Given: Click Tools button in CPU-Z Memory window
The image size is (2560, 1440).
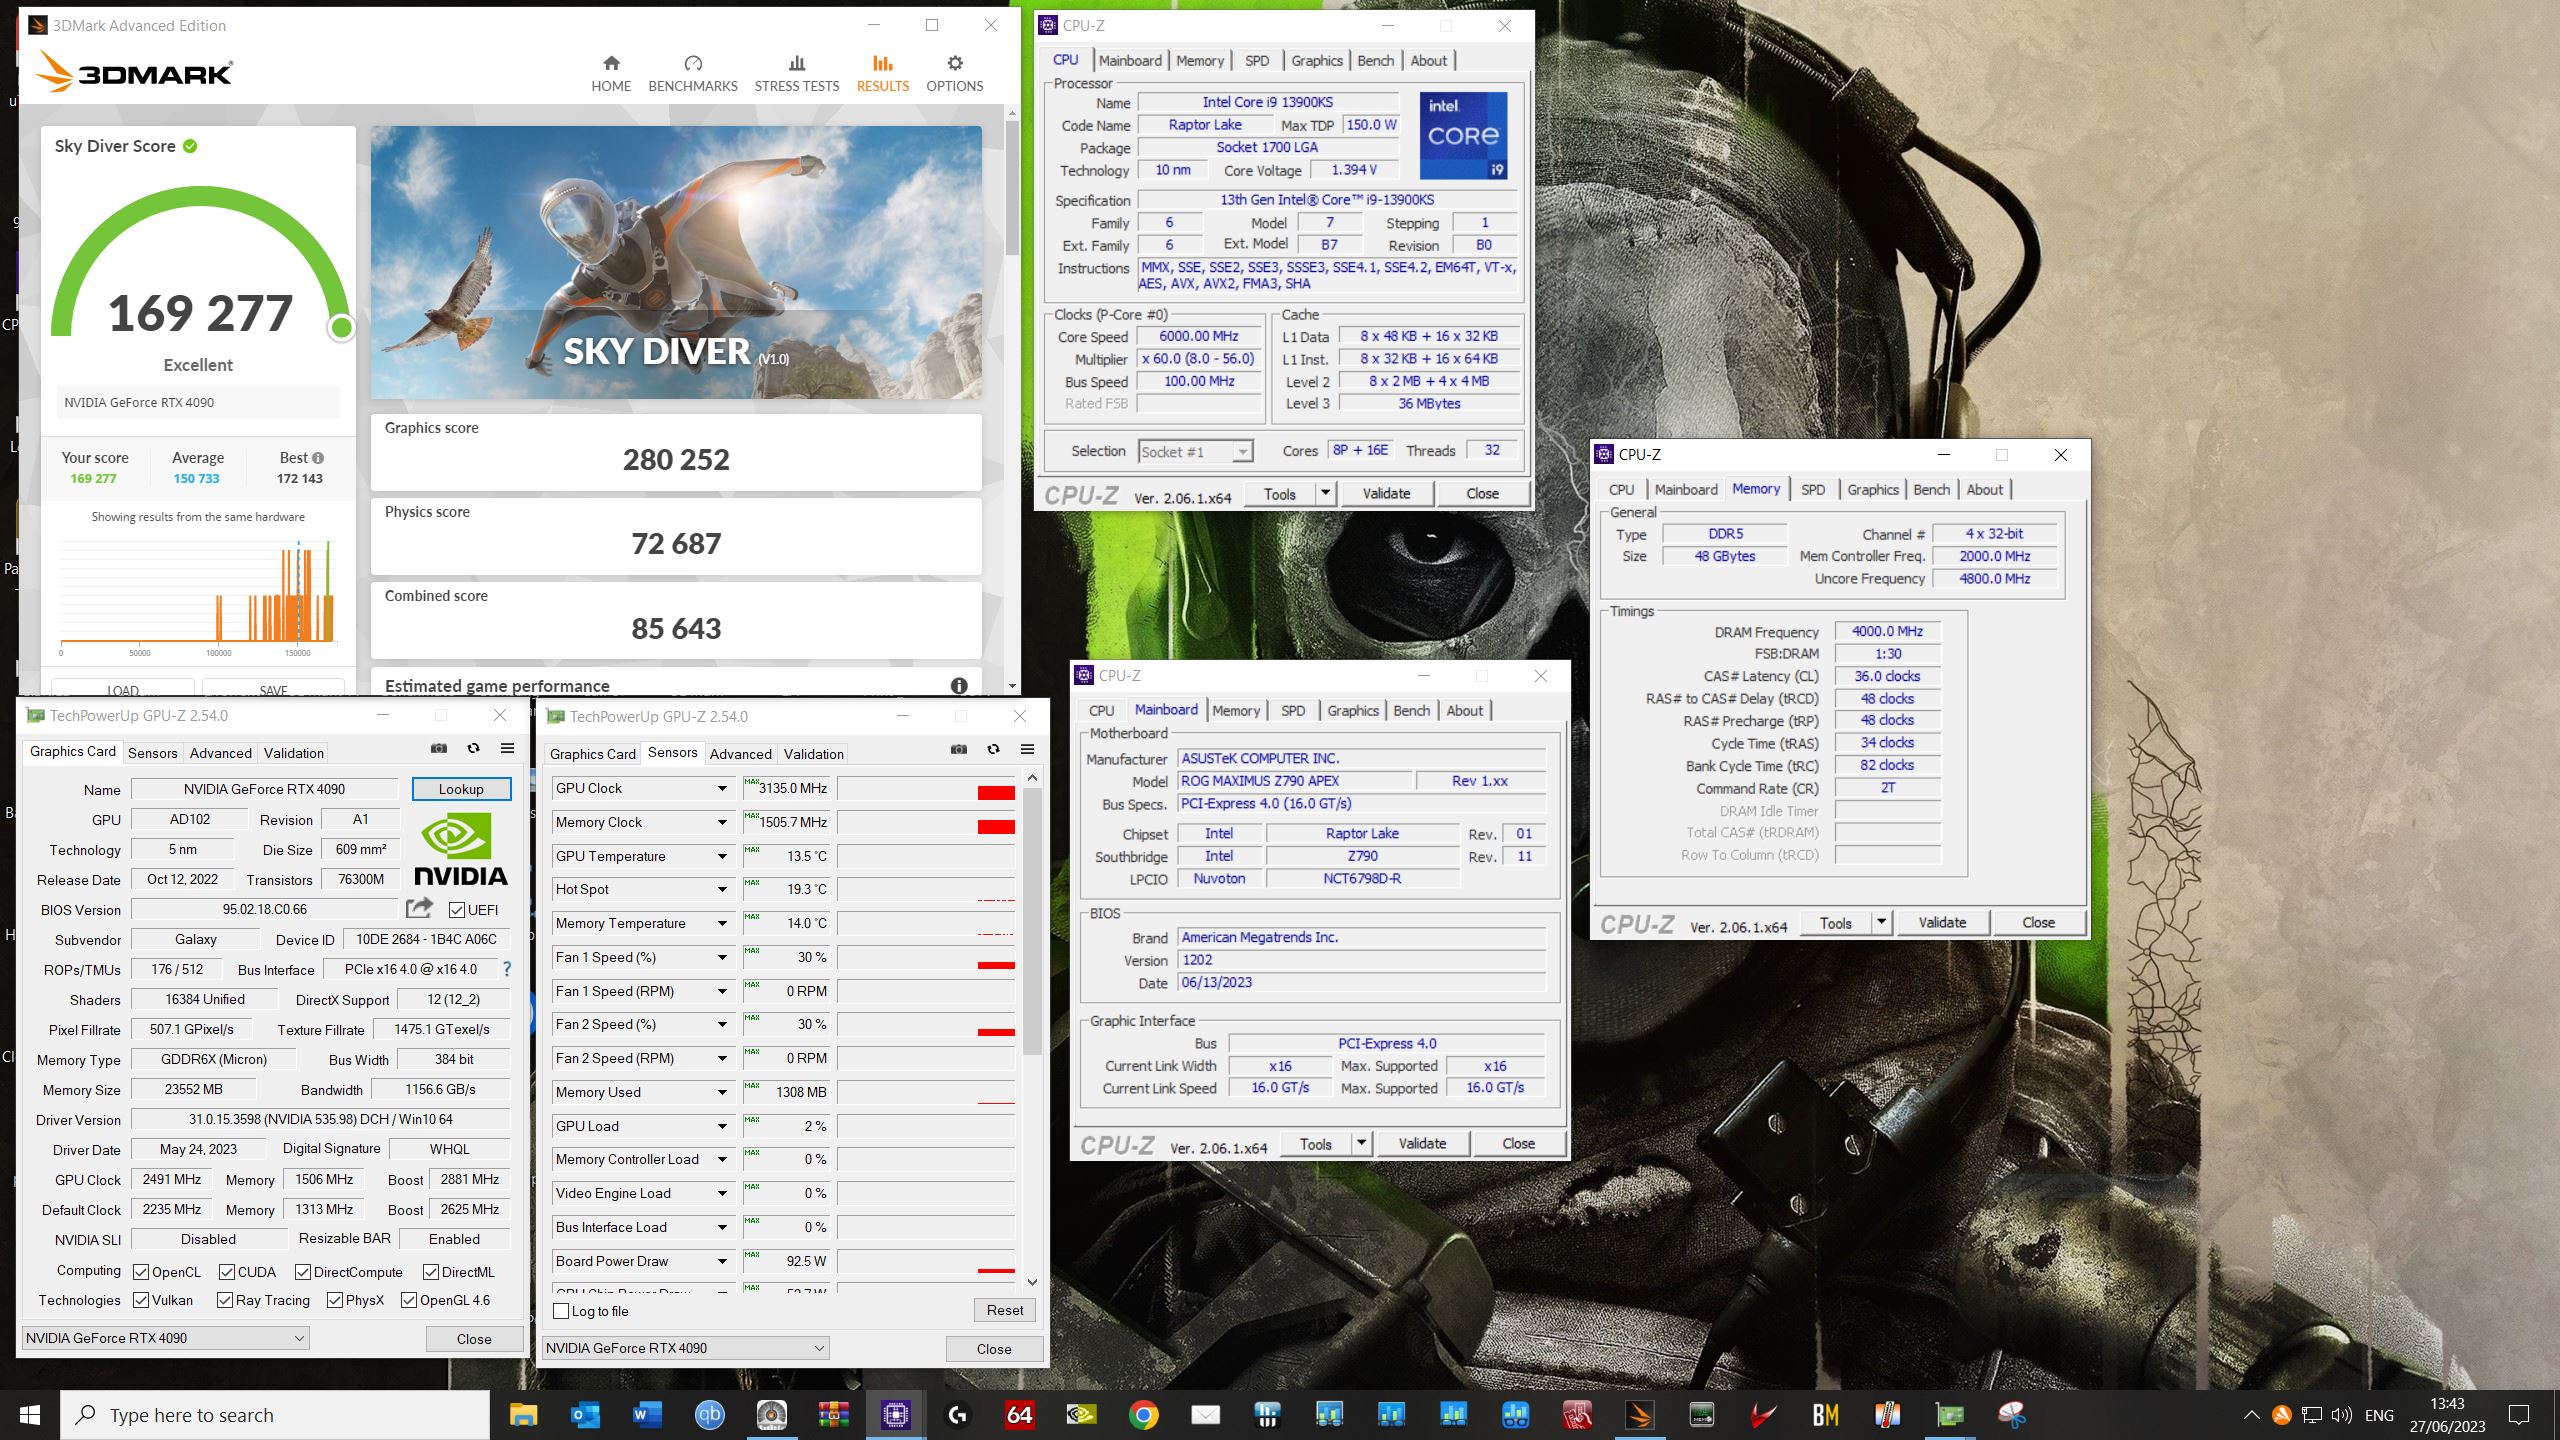Looking at the screenshot, I should 1835,922.
